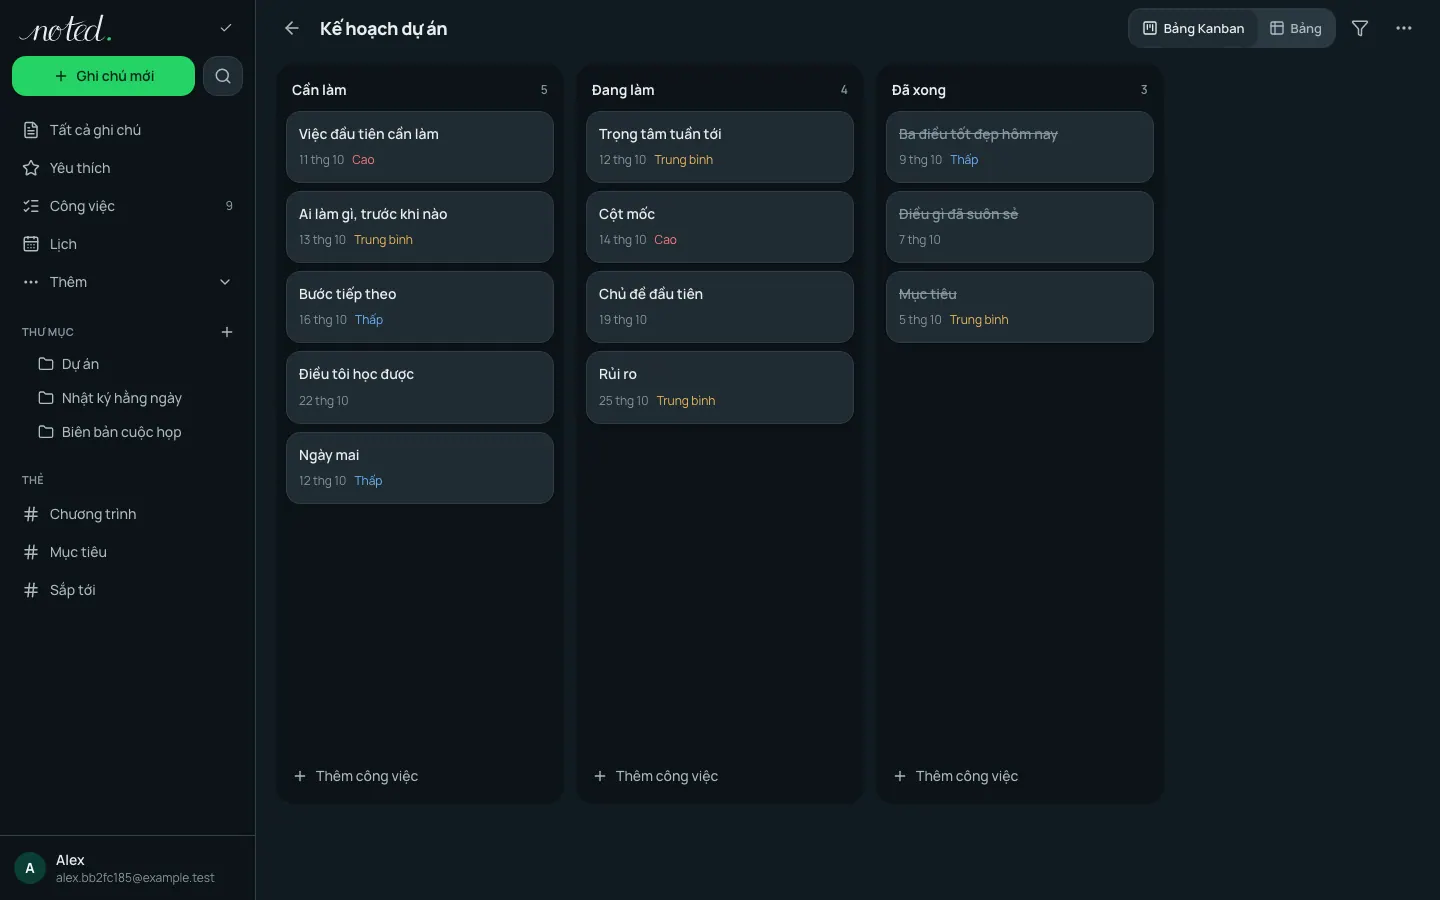
Task: Open the completed Mục tiêu task card
Action: point(1020,307)
